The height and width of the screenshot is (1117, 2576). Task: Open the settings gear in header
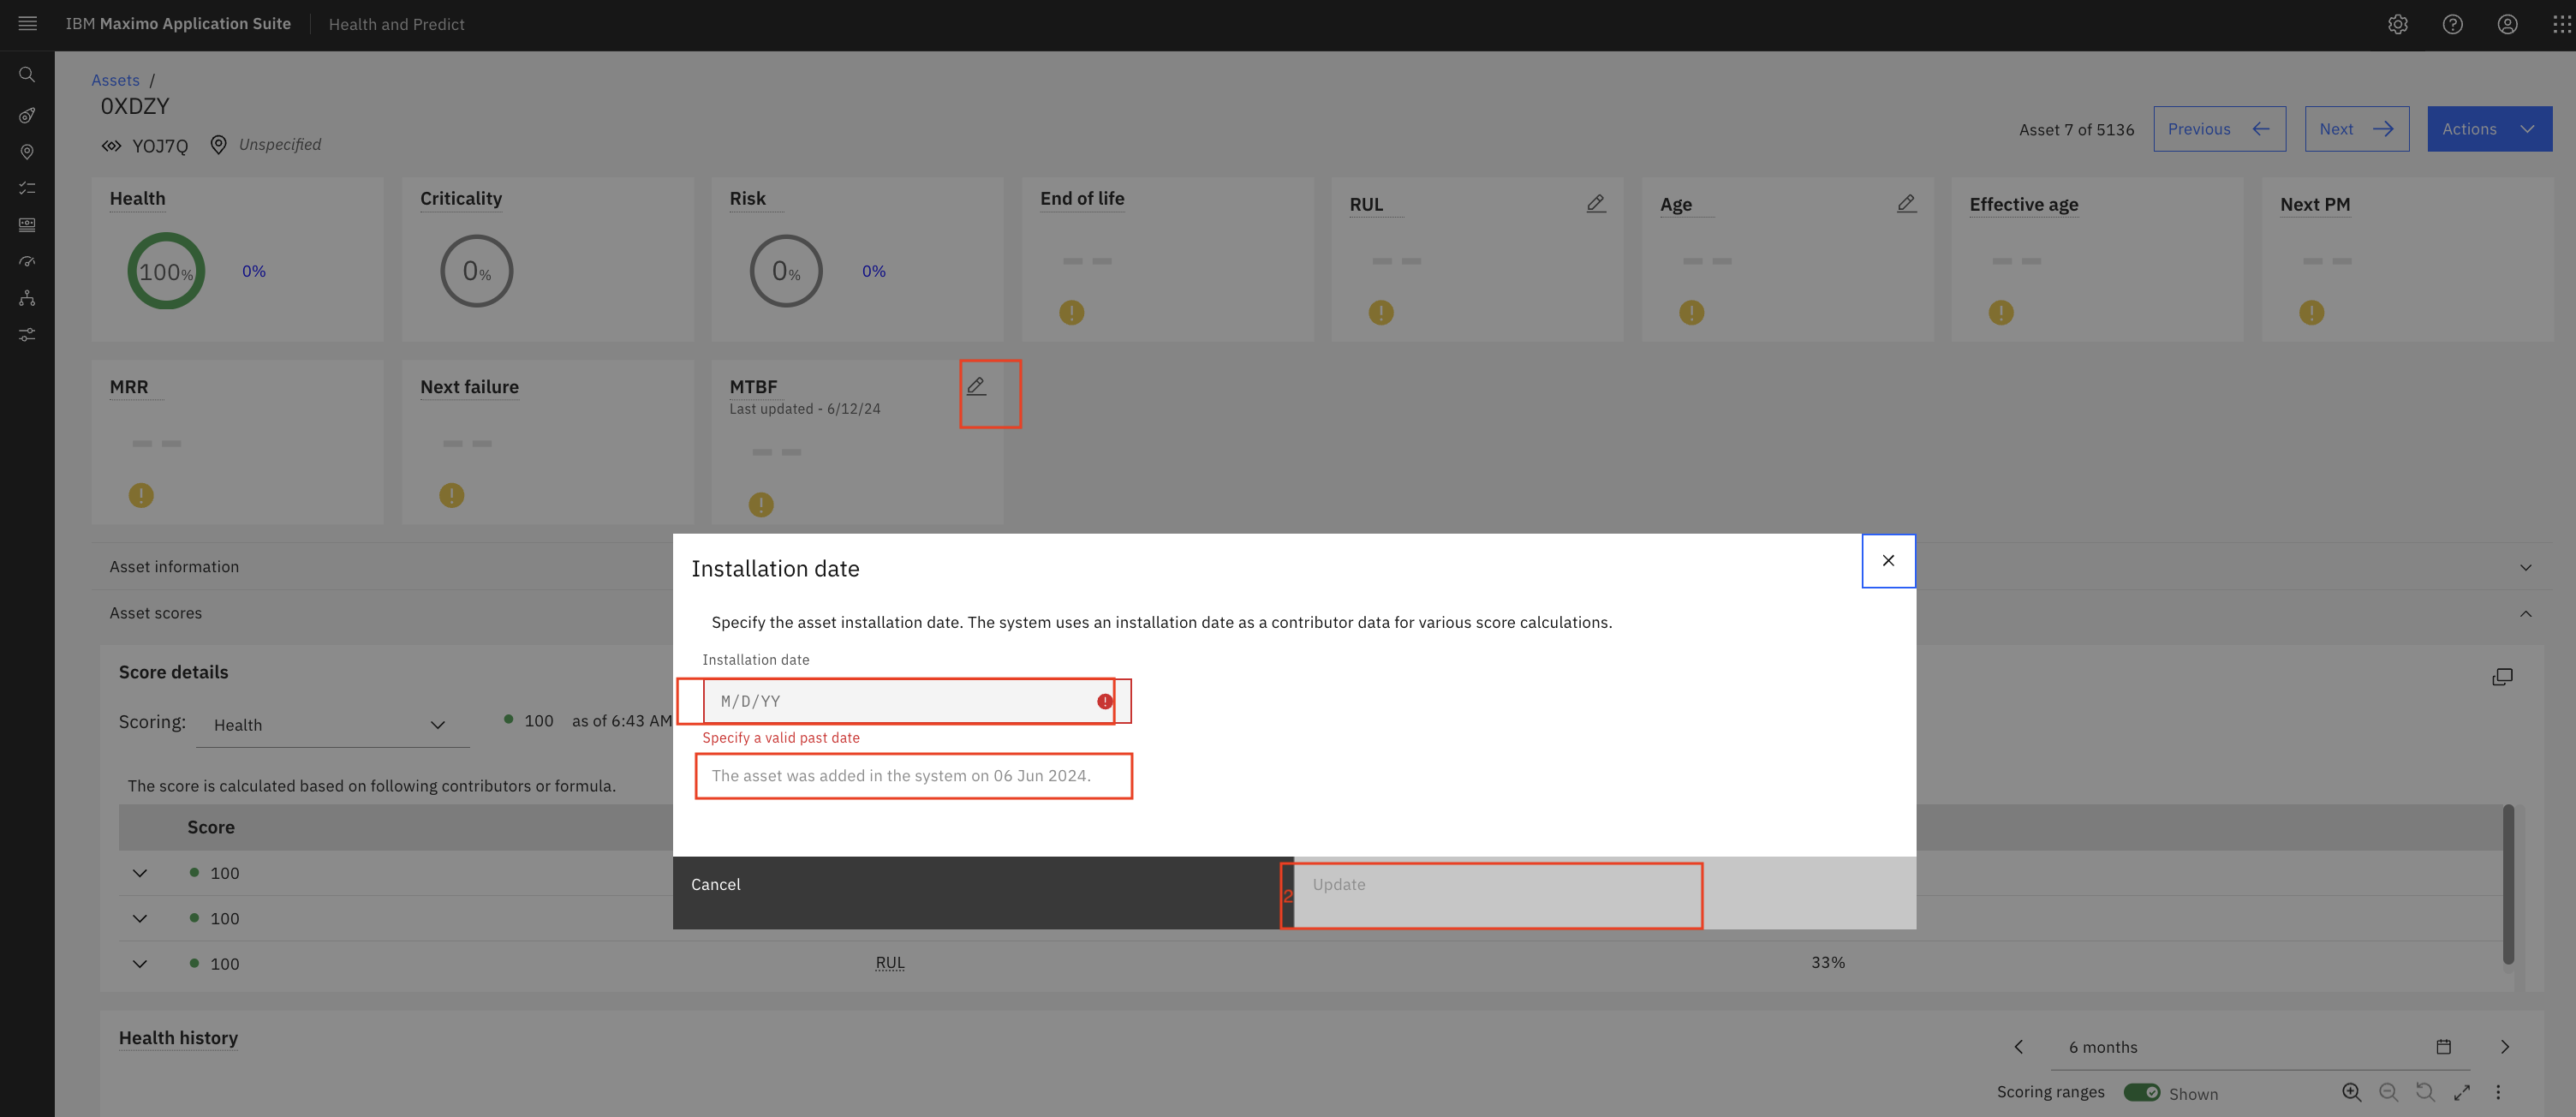click(x=2398, y=24)
